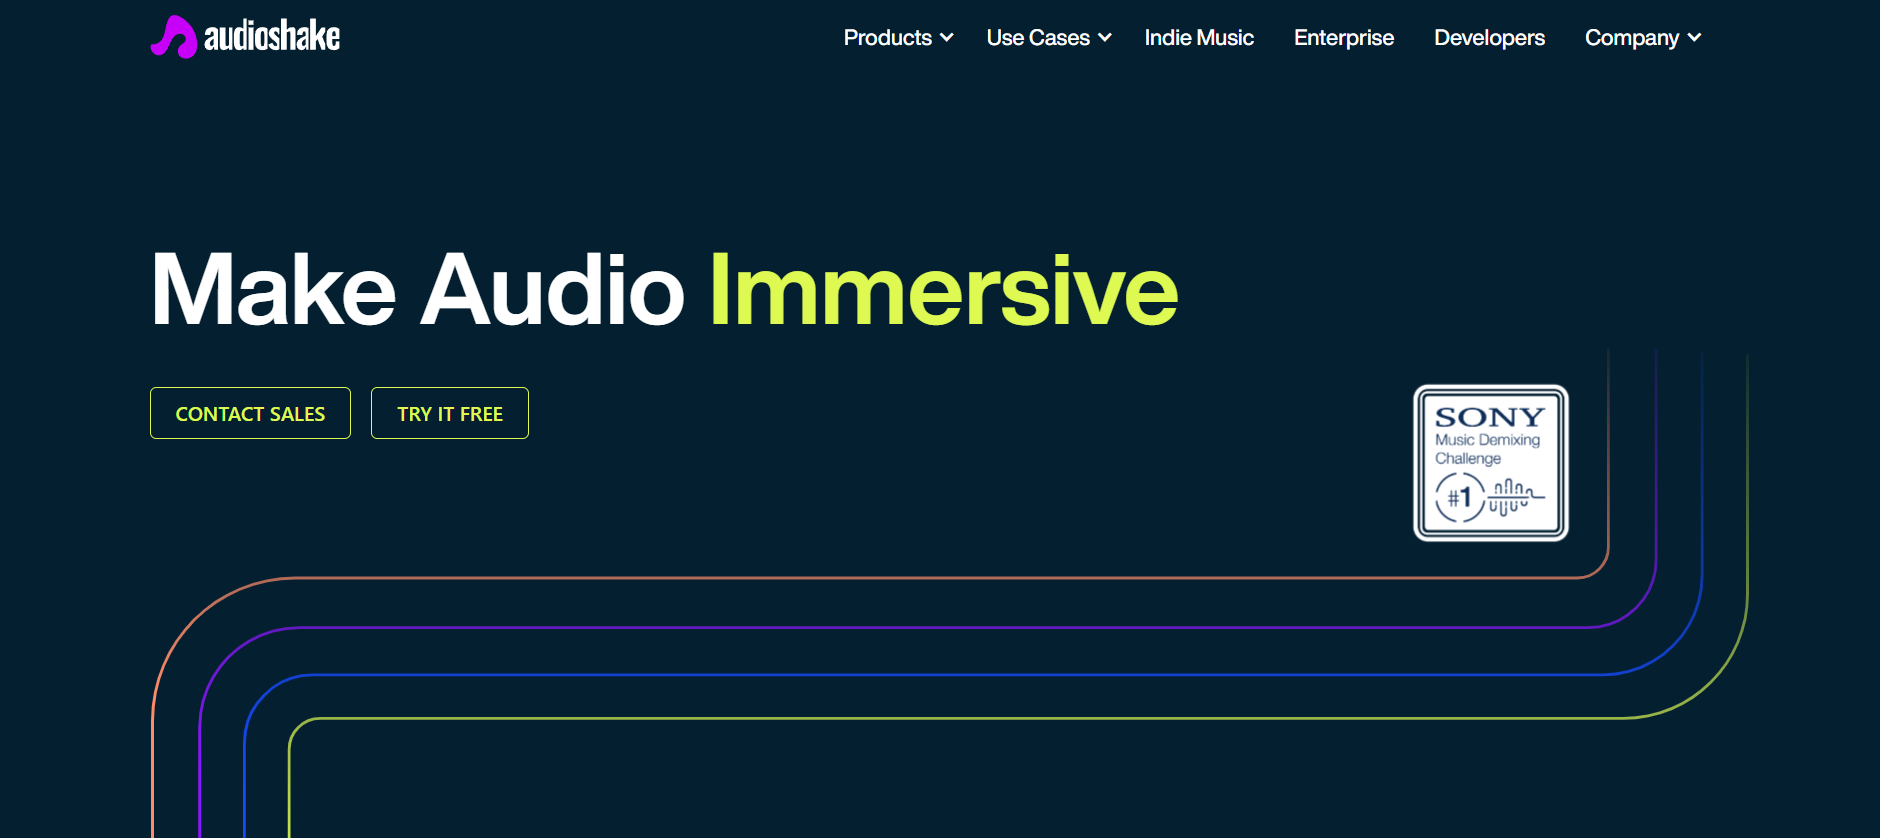This screenshot has width=1880, height=838.
Task: Expand the Company dropdown chevron
Action: [x=1694, y=38]
